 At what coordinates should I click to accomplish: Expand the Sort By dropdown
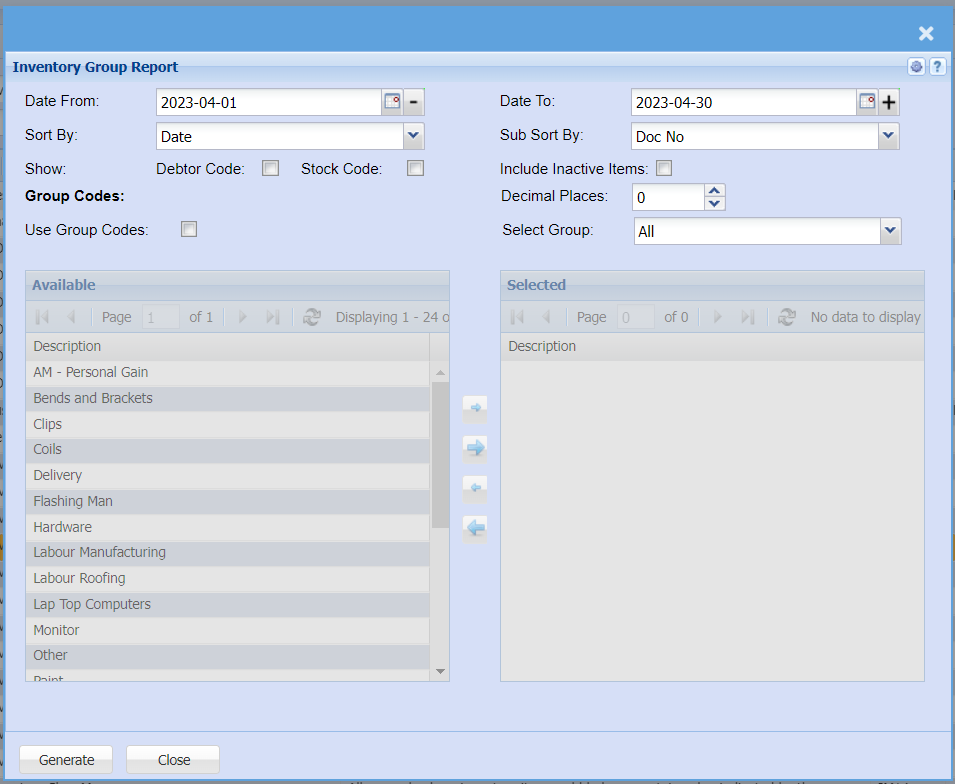point(414,136)
